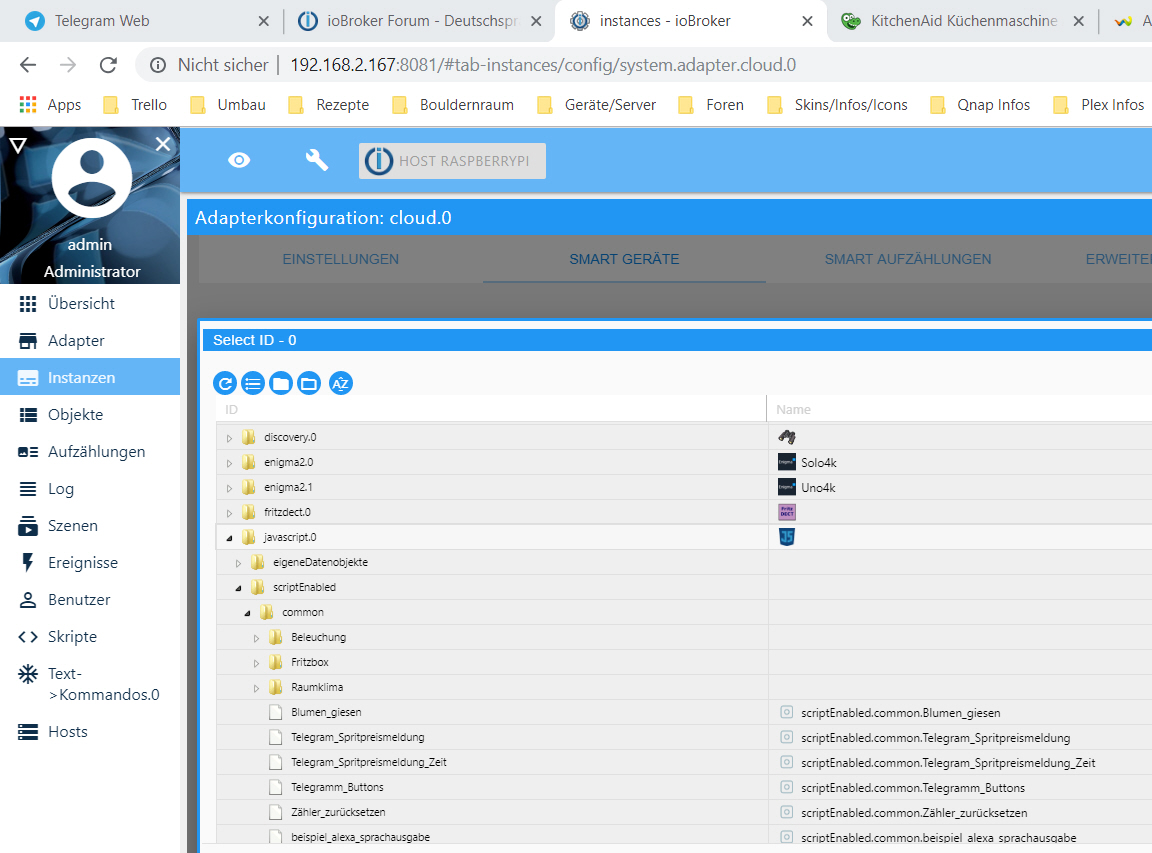
Task: Expand the discovery.0 tree node
Action: 229,438
